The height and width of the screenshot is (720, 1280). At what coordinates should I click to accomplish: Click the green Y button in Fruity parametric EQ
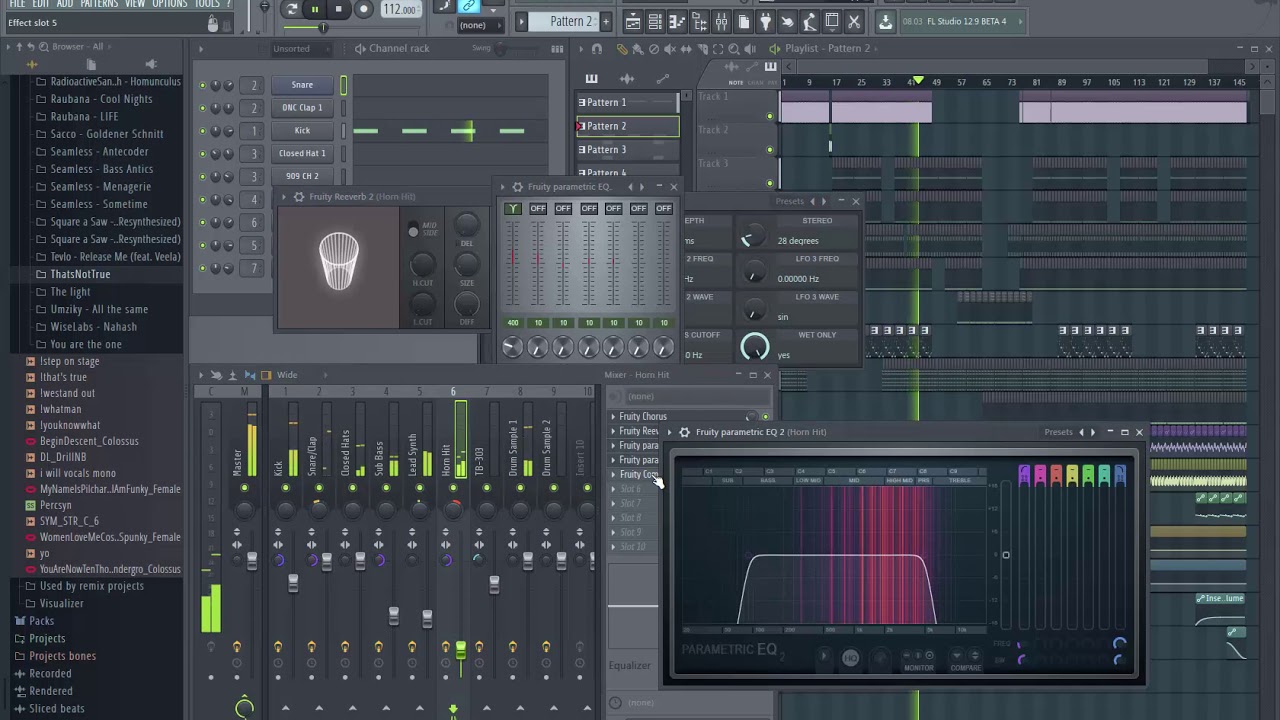tap(512, 208)
